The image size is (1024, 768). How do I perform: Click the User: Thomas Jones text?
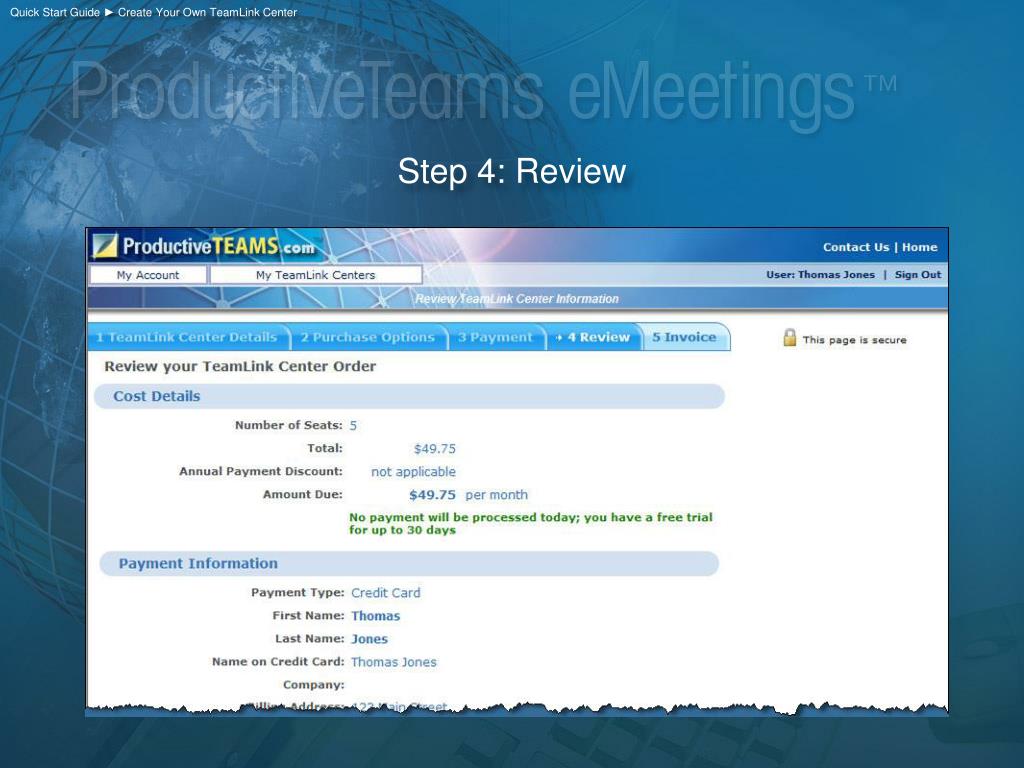[x=820, y=274]
